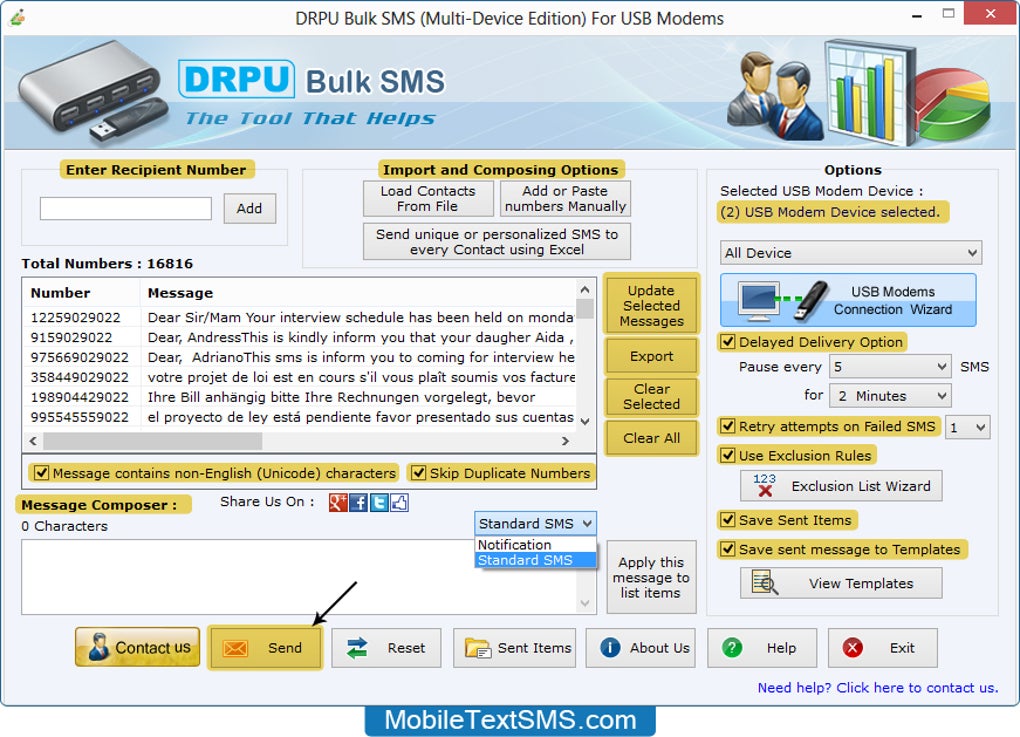Click the Export button
The height and width of the screenshot is (737, 1020).
[x=651, y=356]
